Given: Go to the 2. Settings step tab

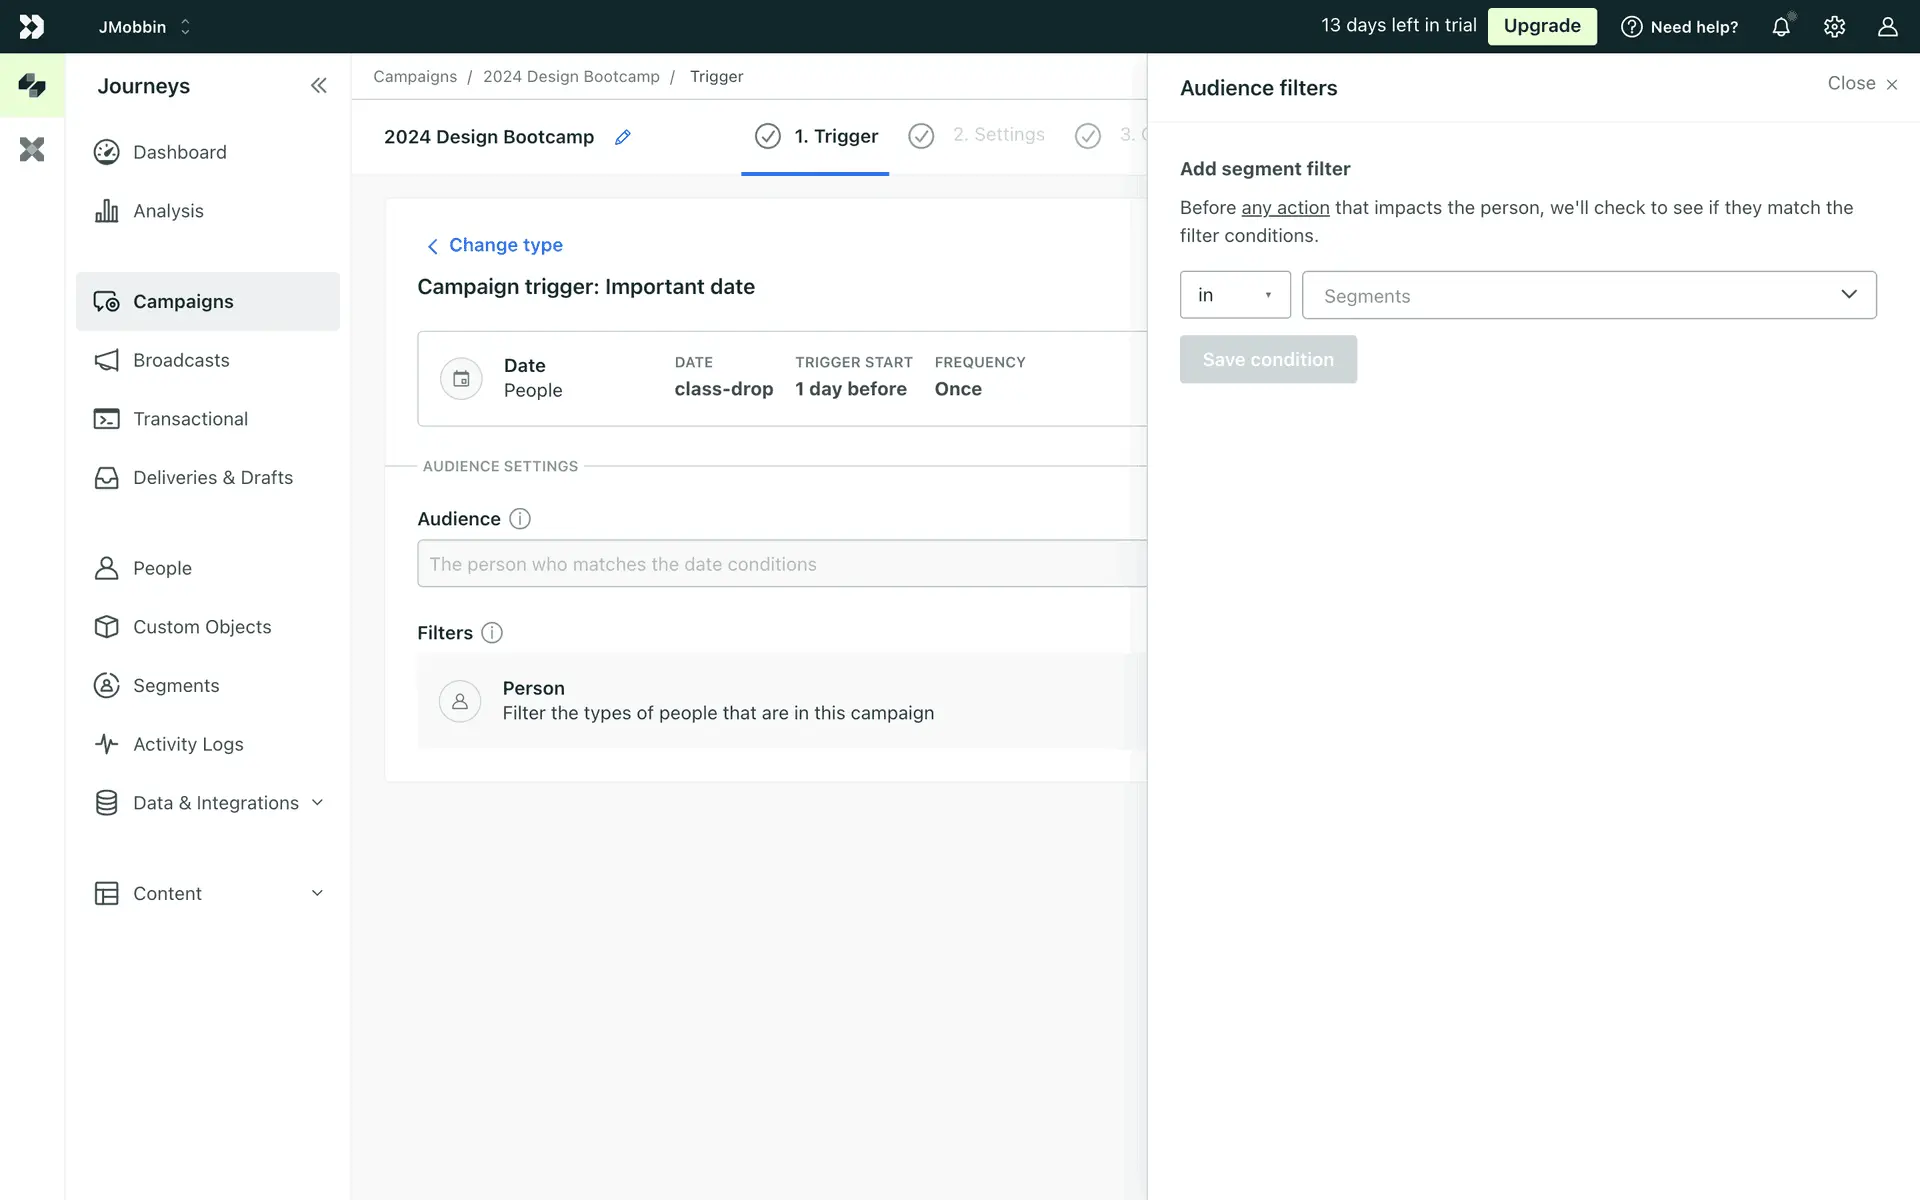Looking at the screenshot, I should click(x=997, y=135).
